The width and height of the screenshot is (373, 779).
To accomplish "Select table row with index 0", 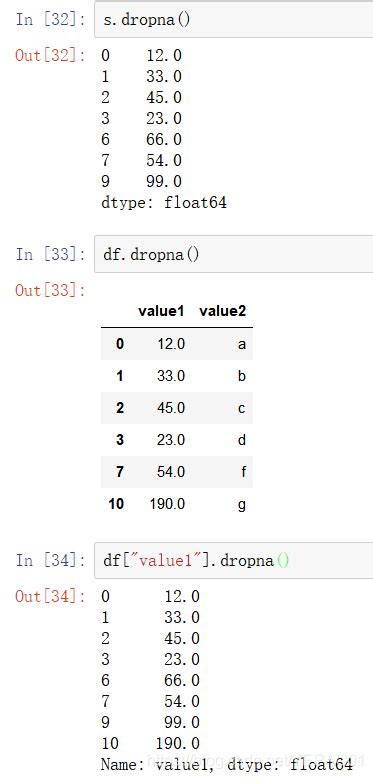I will (x=177, y=344).
